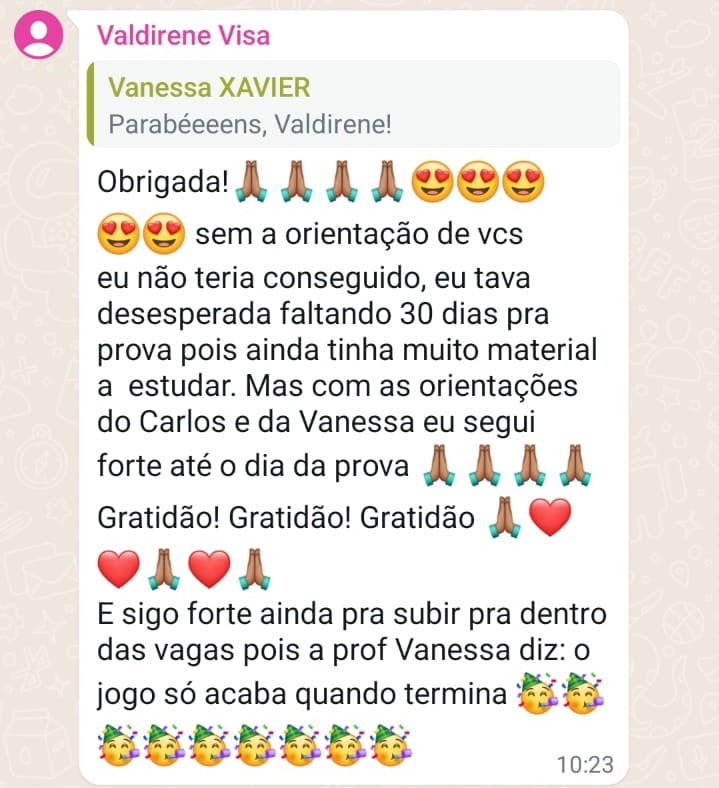Tap the word Obrigada! in the message

(x=163, y=181)
